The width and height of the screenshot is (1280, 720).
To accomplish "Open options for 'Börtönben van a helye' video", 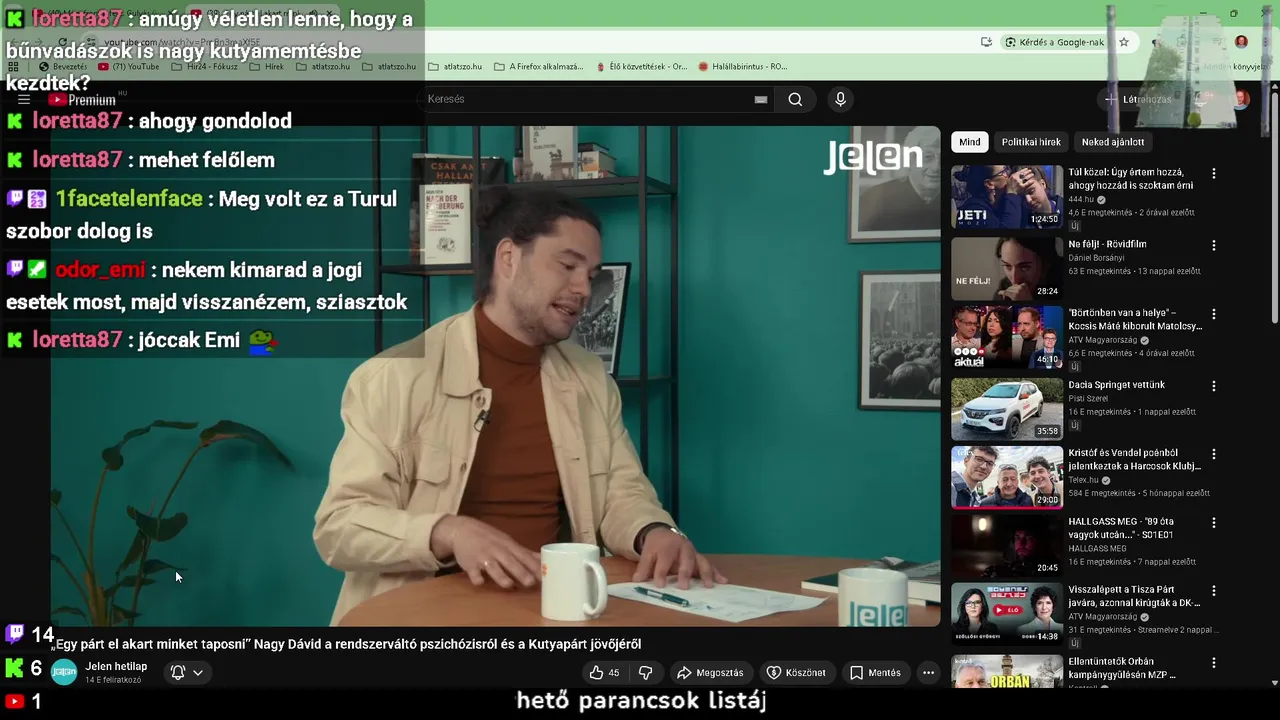I will click(x=1214, y=314).
